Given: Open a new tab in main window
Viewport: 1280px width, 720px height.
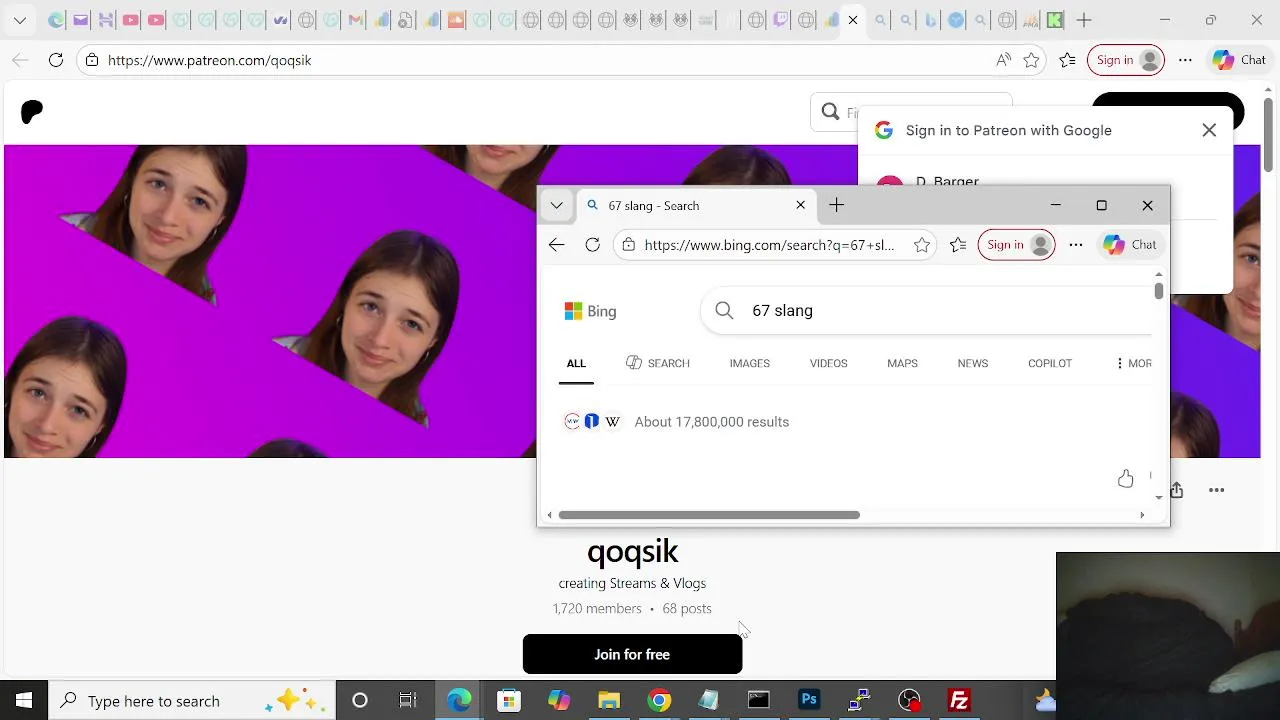Looking at the screenshot, I should click(x=1084, y=20).
